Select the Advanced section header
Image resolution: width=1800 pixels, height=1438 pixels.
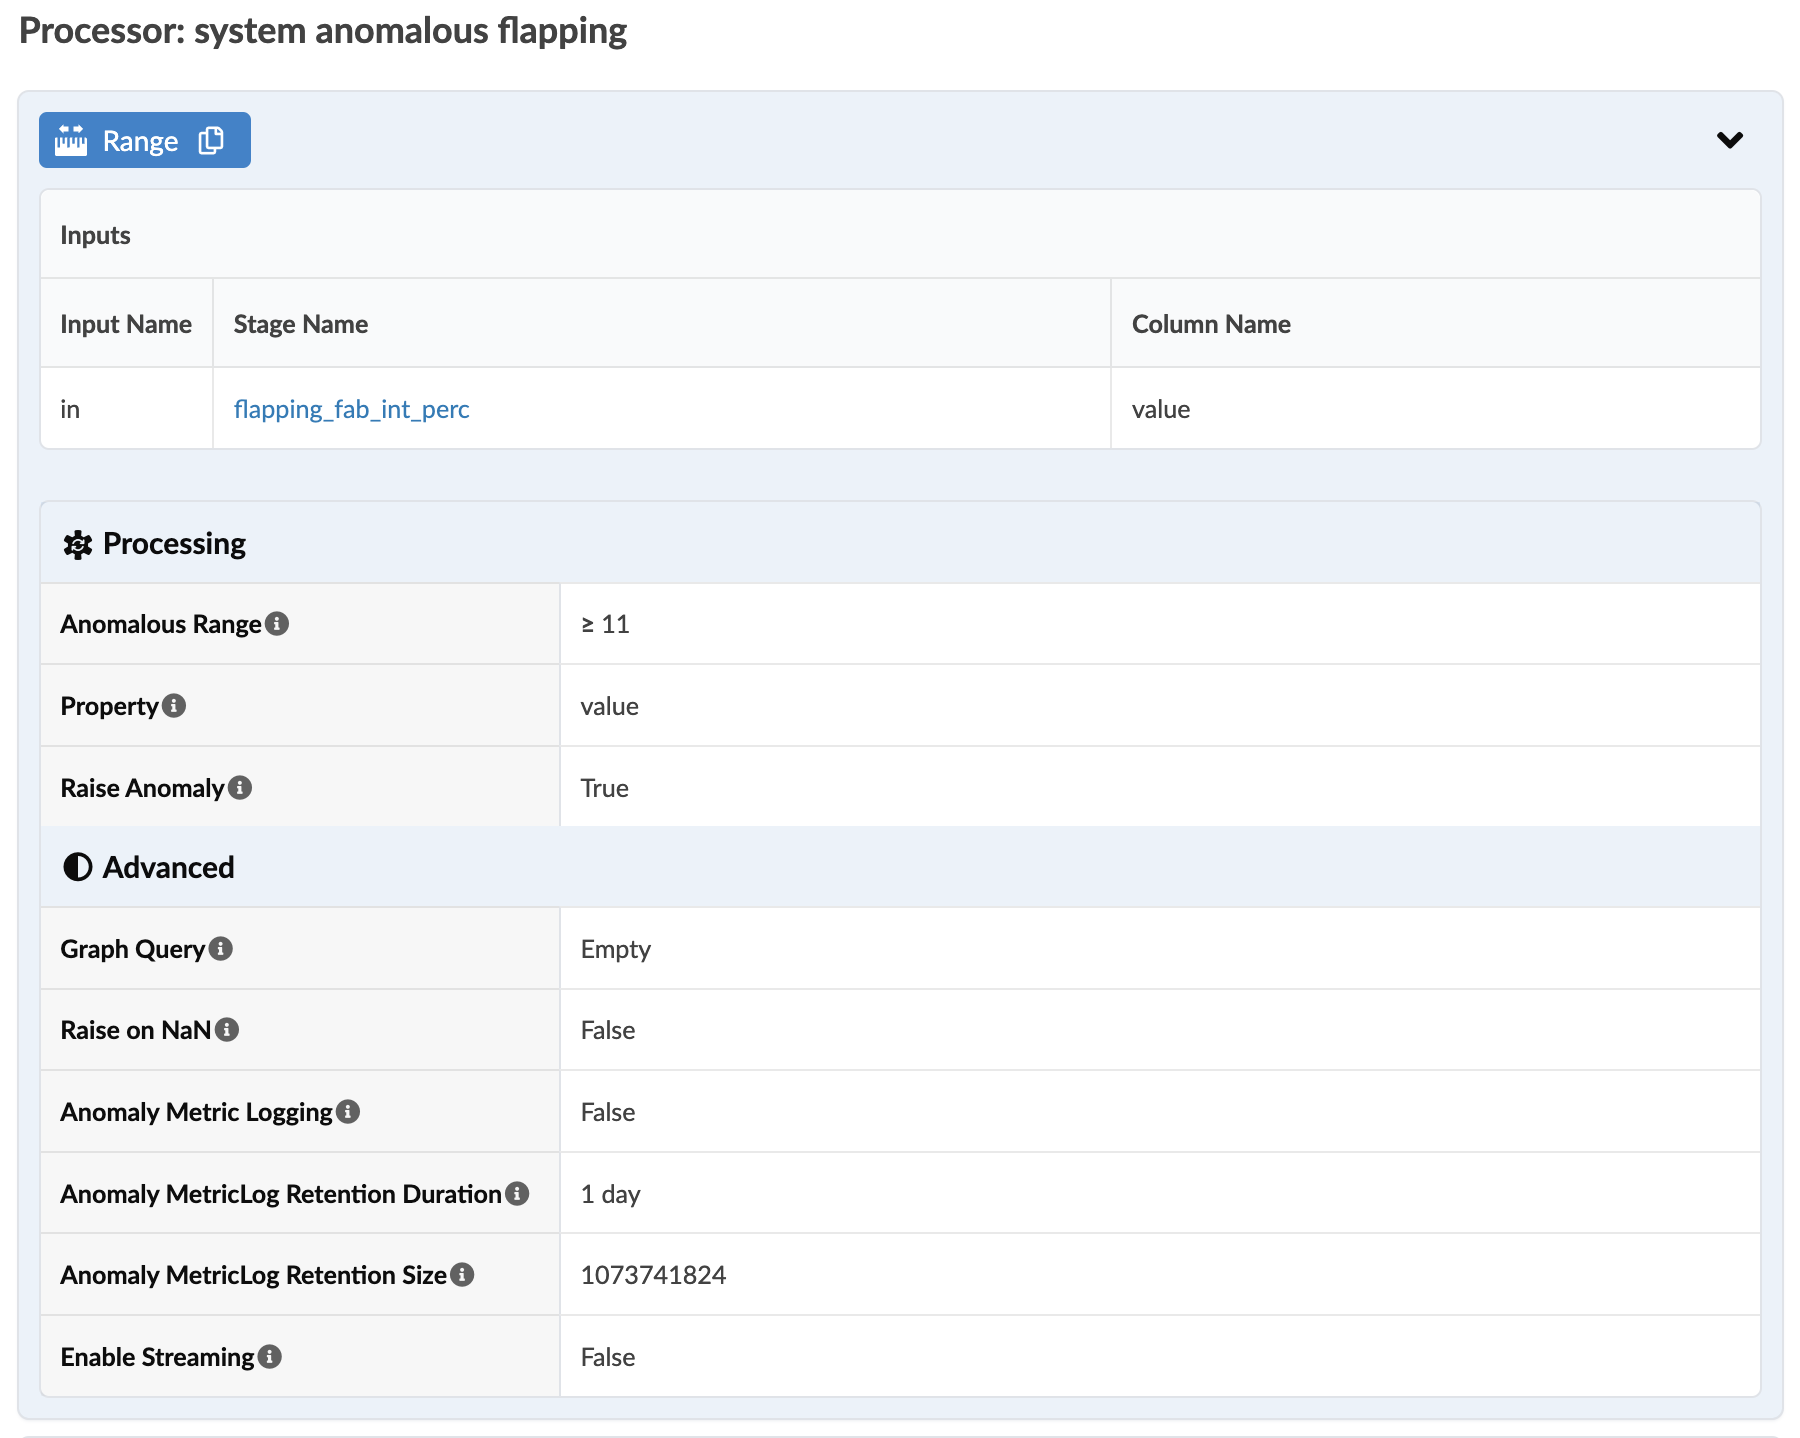point(168,867)
